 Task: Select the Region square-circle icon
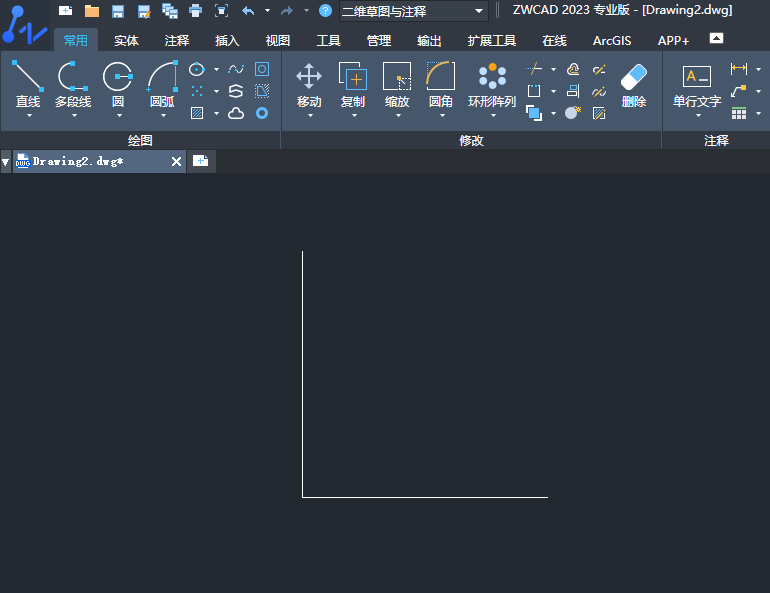pos(262,69)
